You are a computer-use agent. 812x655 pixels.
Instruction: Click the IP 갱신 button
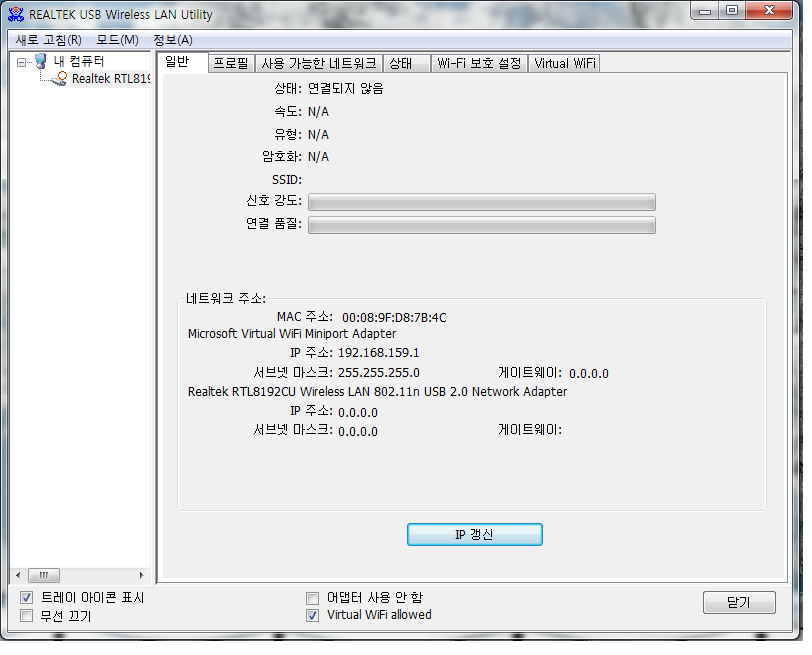point(474,534)
